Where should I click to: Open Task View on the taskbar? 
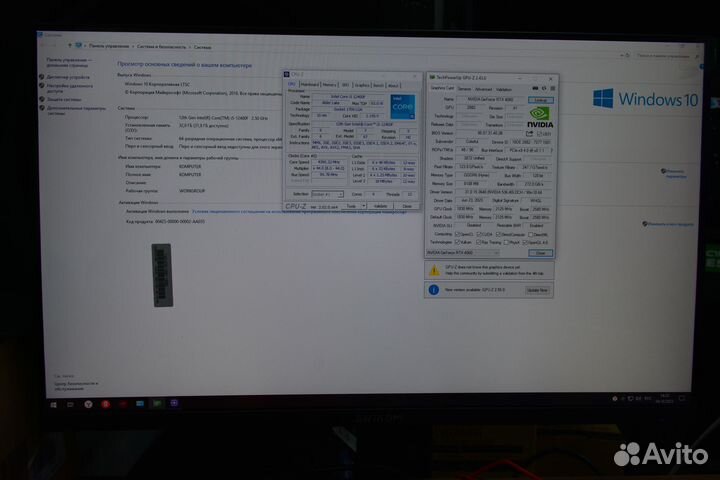(70, 405)
